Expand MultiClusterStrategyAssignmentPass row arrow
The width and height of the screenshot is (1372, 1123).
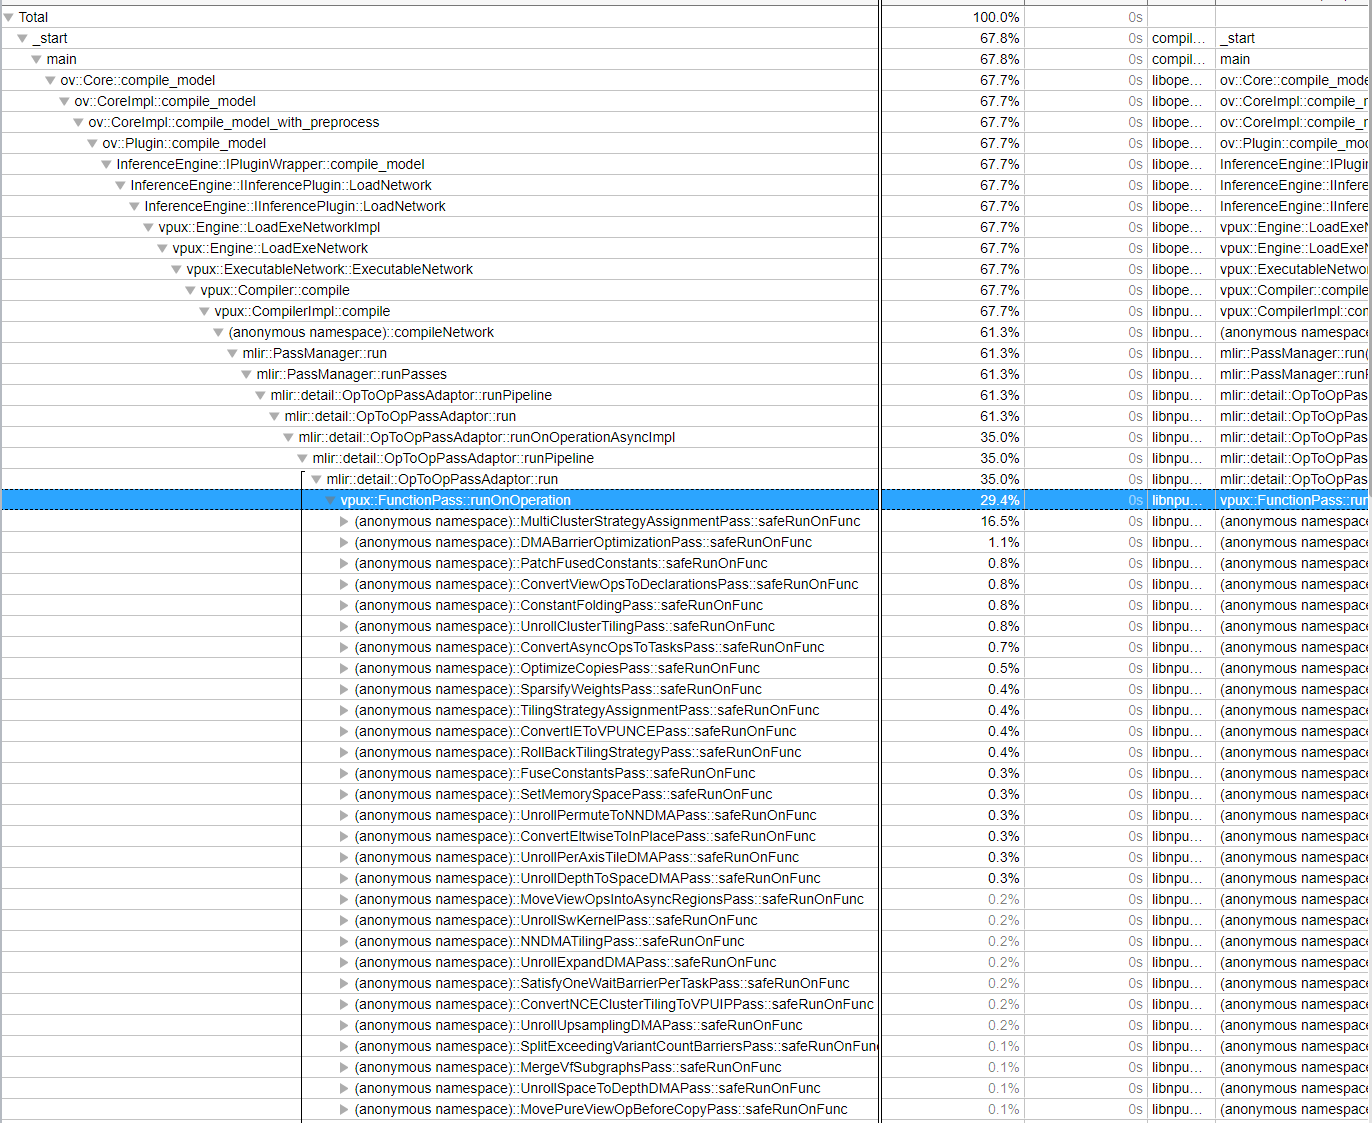(345, 521)
